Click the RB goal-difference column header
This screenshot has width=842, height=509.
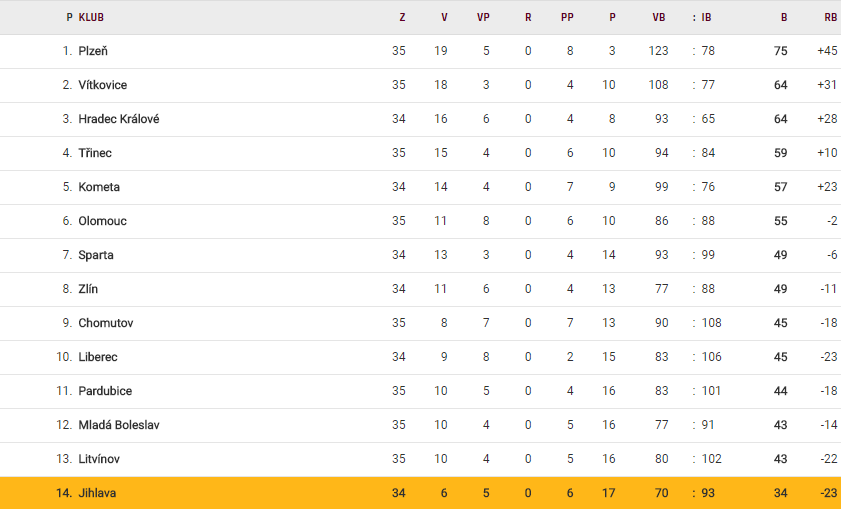pos(830,17)
